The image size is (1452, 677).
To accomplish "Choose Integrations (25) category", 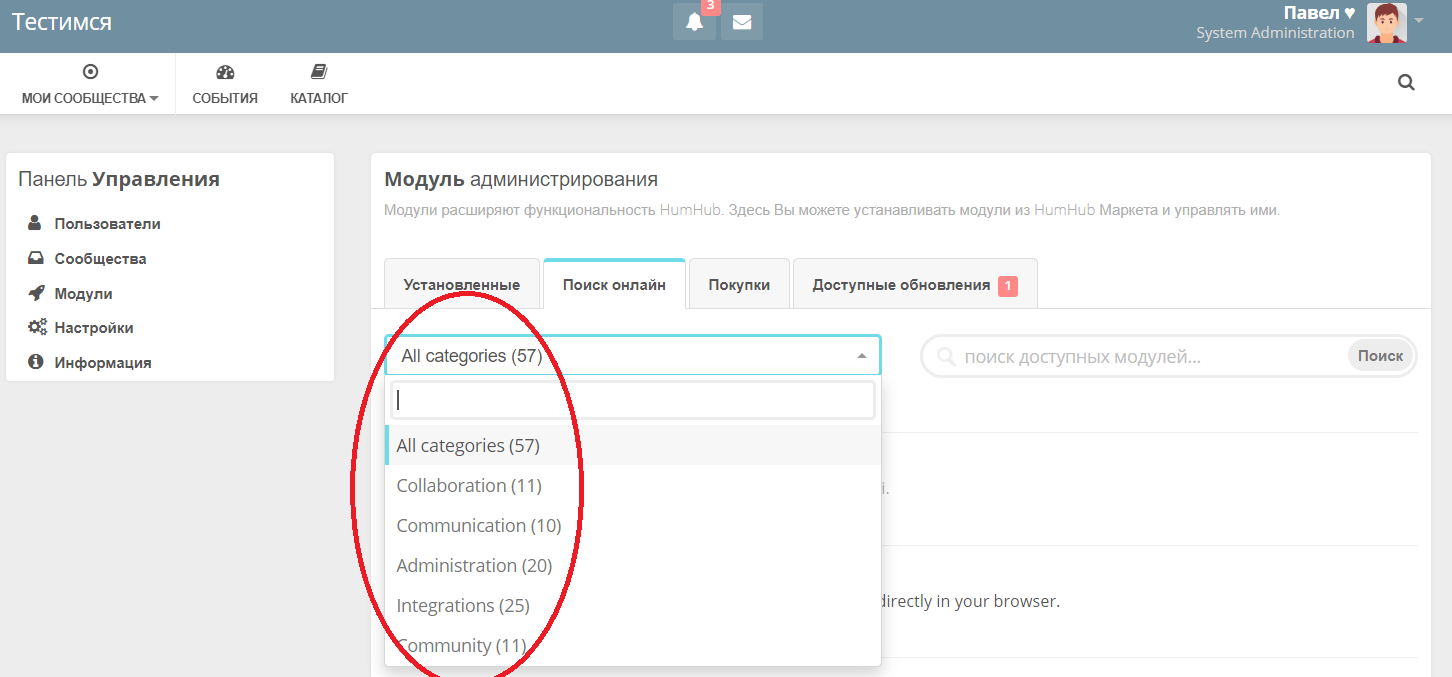I will point(633,605).
